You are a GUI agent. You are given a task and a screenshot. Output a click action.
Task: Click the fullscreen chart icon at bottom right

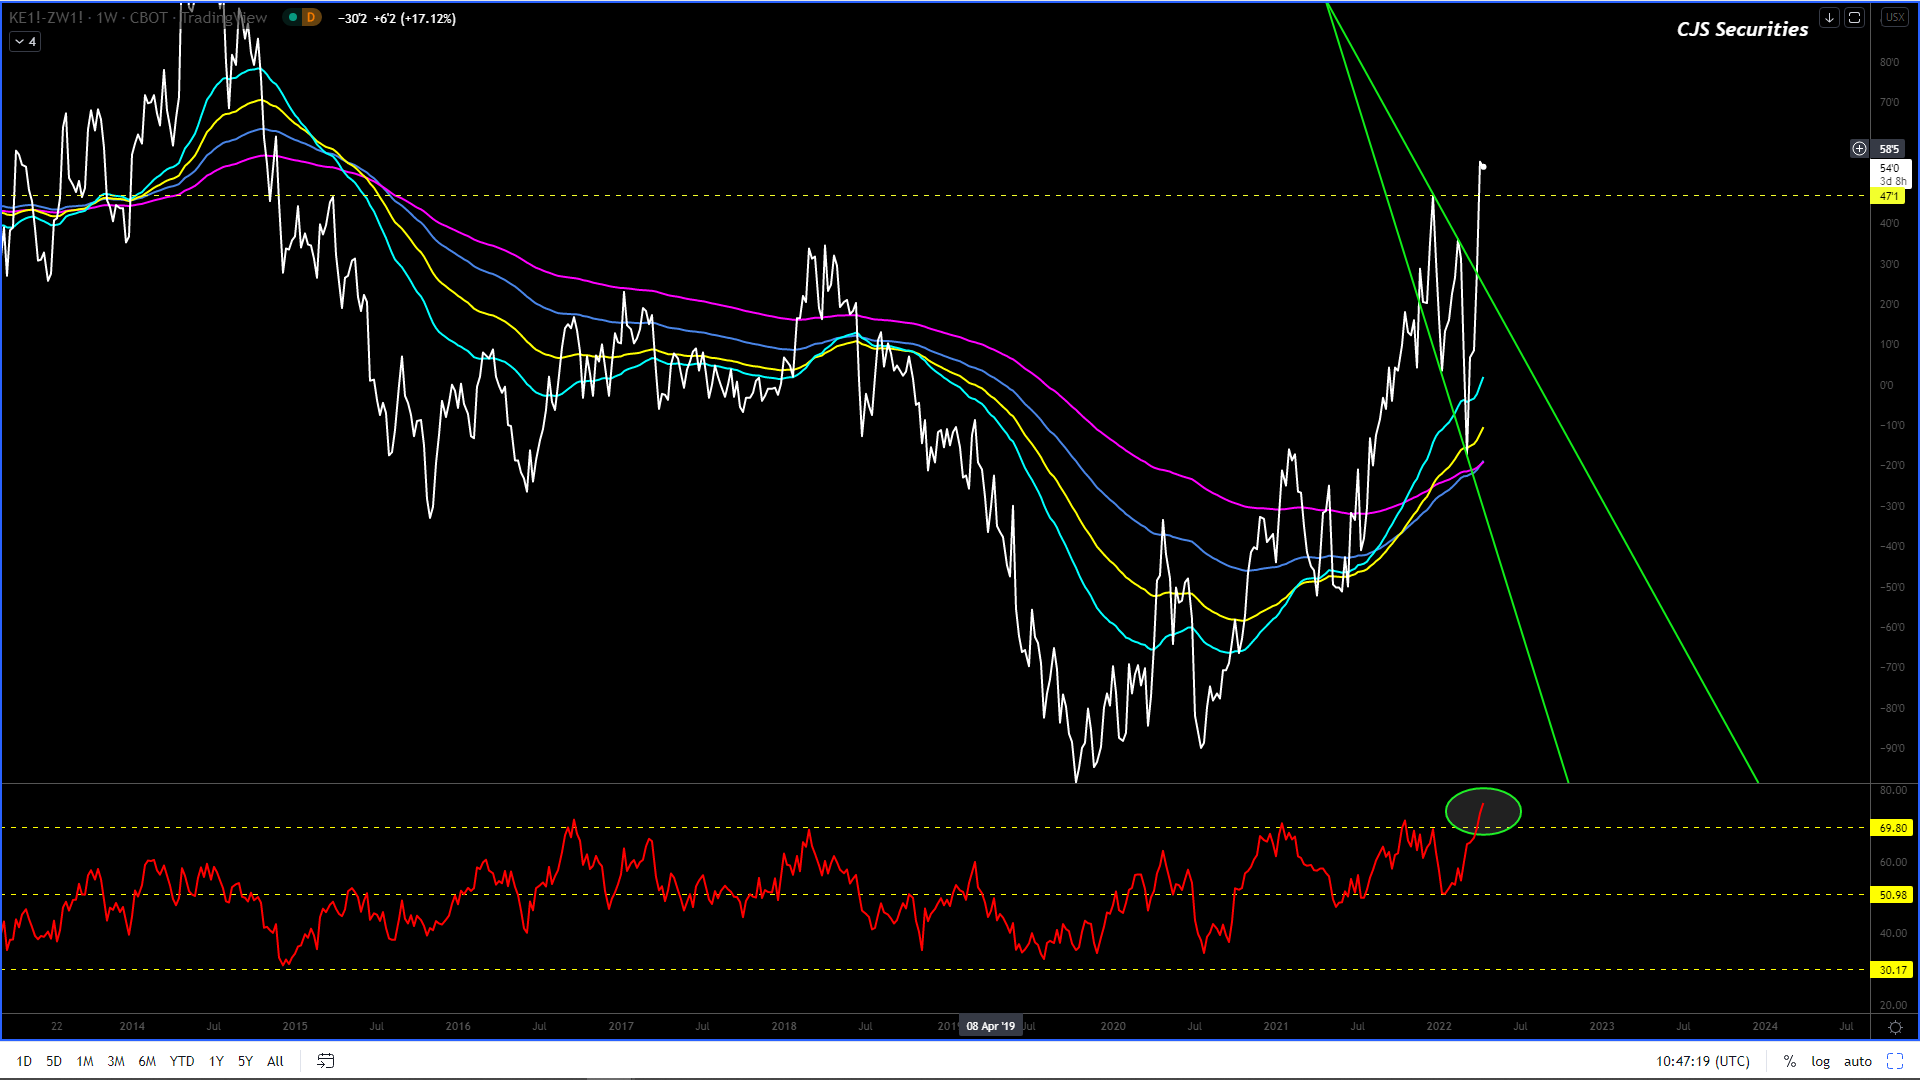pyautogui.click(x=1895, y=1061)
